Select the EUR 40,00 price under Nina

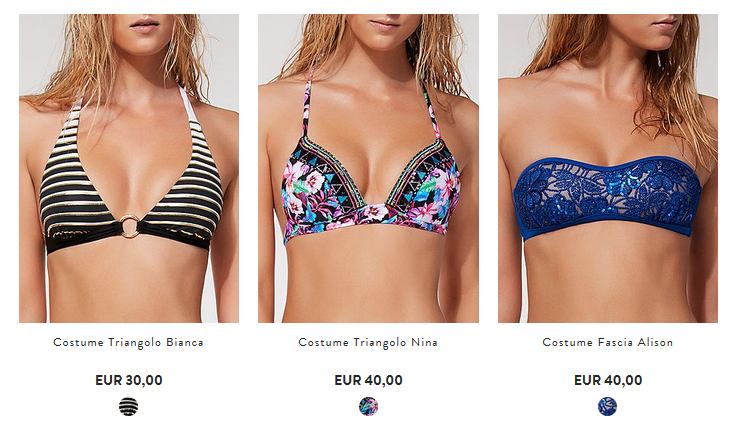[368, 380]
